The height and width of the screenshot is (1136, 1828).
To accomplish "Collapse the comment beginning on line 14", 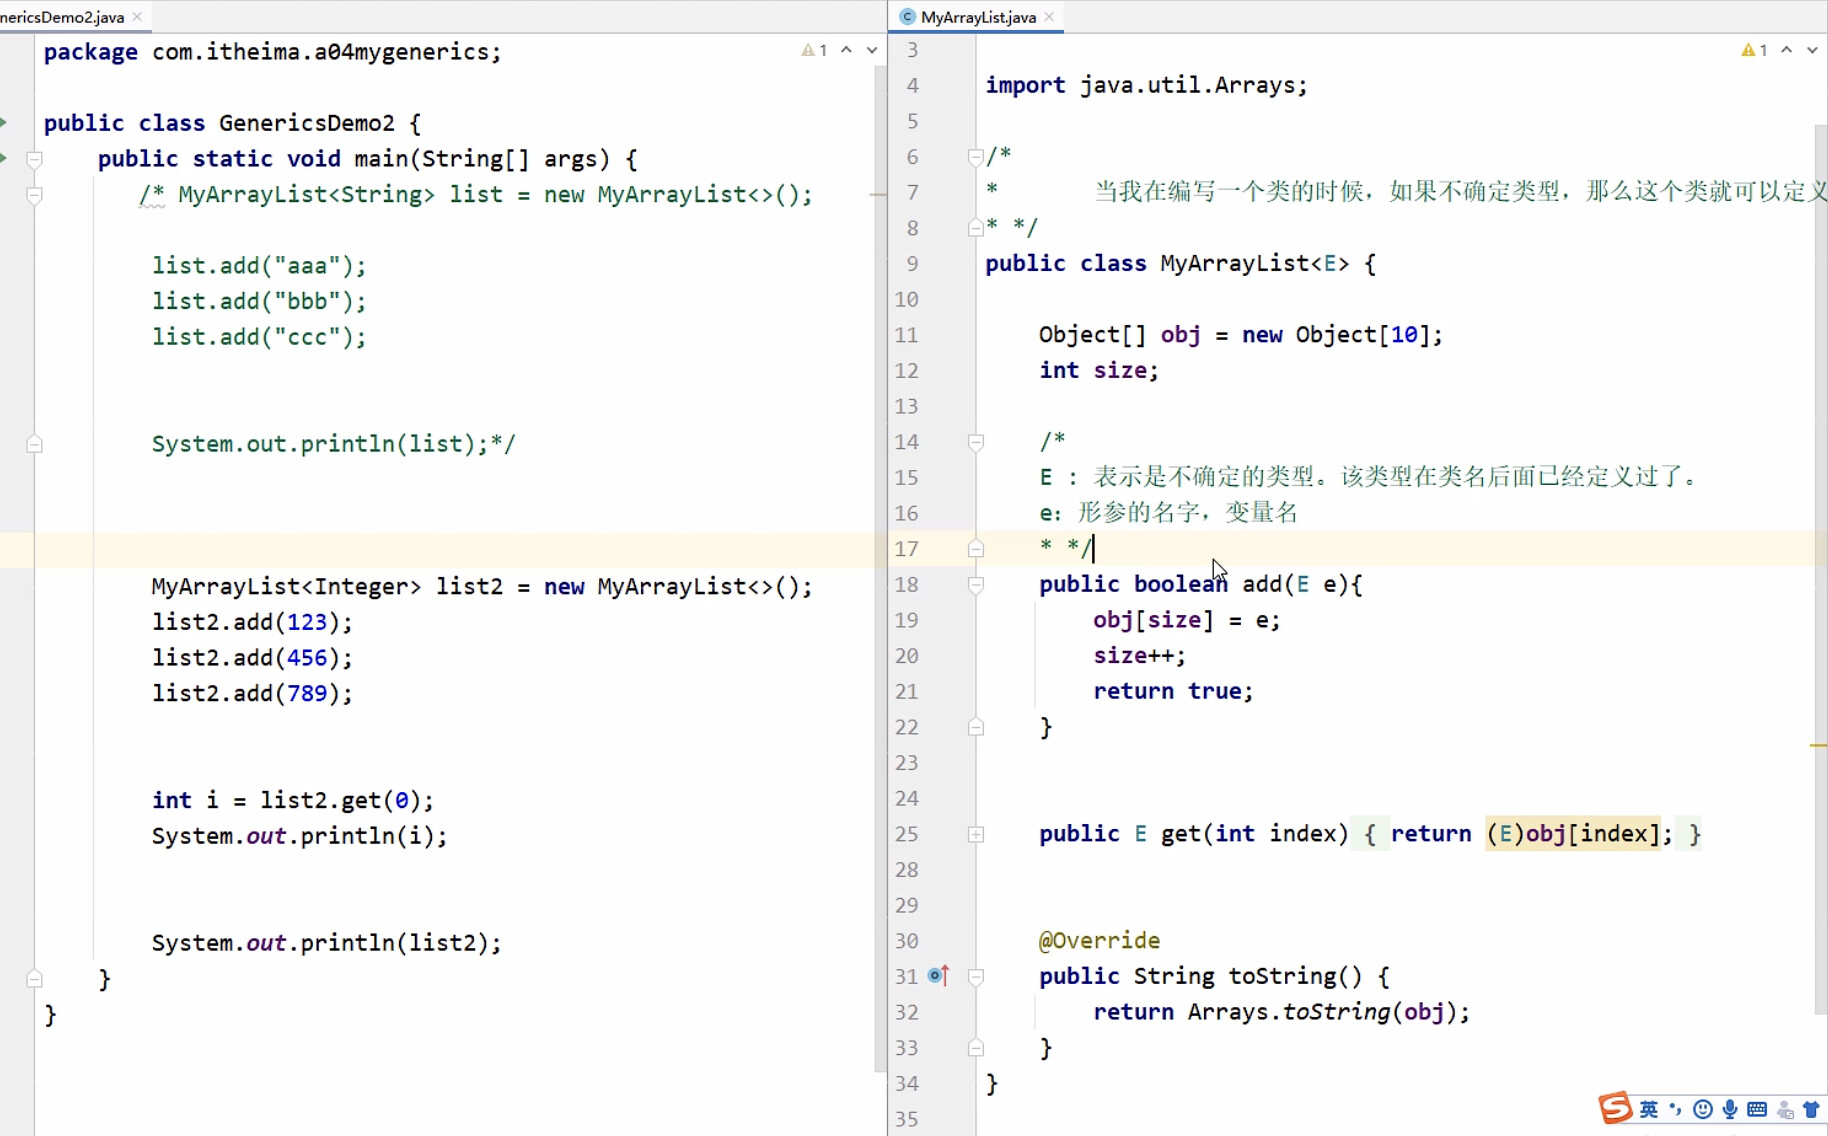I will pyautogui.click(x=976, y=442).
